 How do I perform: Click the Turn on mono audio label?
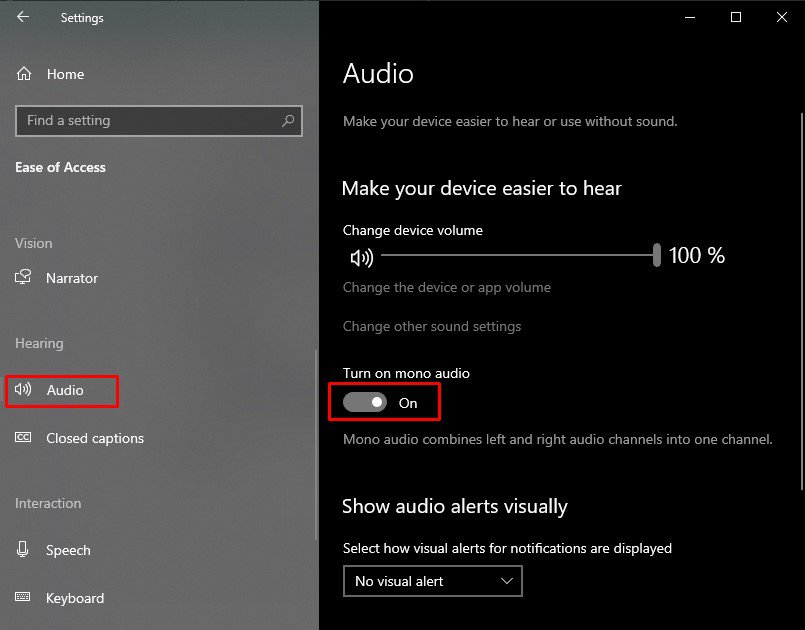click(x=406, y=373)
